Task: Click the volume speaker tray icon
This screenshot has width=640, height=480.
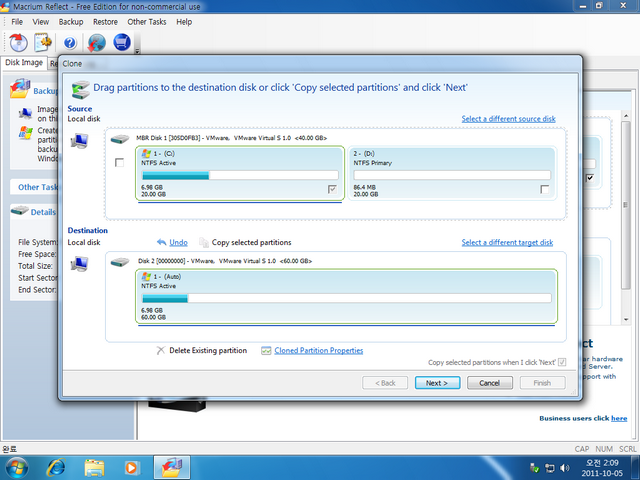Action: [x=565, y=468]
